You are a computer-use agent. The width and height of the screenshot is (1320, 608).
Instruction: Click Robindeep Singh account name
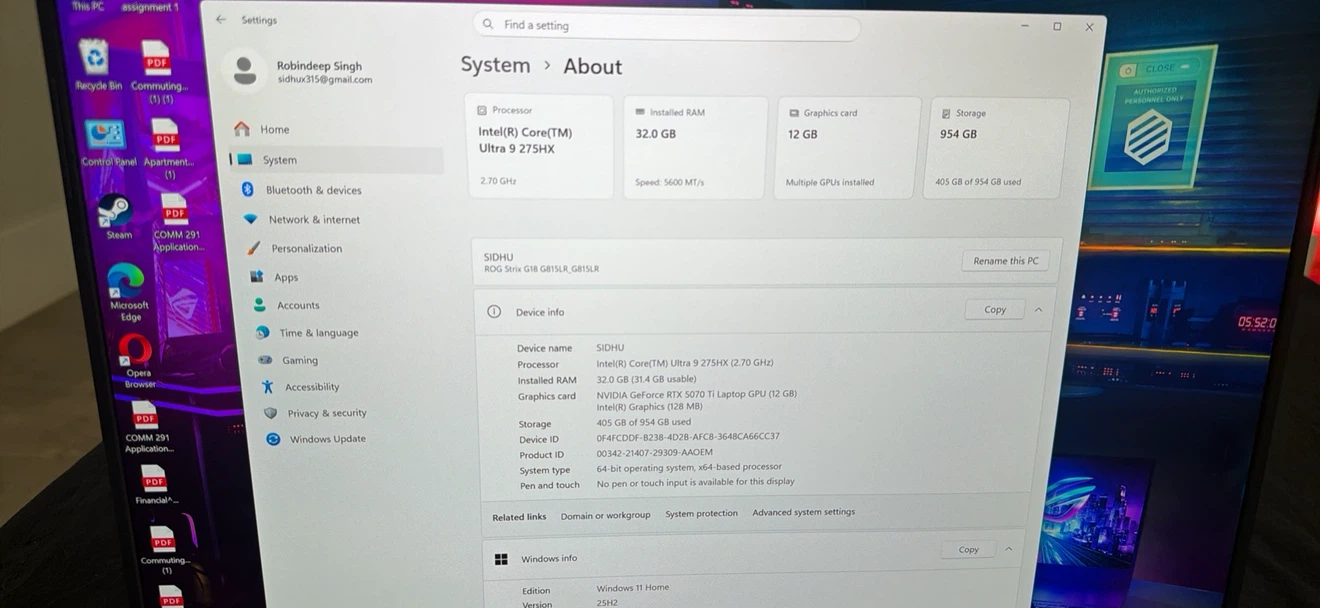pyautogui.click(x=319, y=66)
